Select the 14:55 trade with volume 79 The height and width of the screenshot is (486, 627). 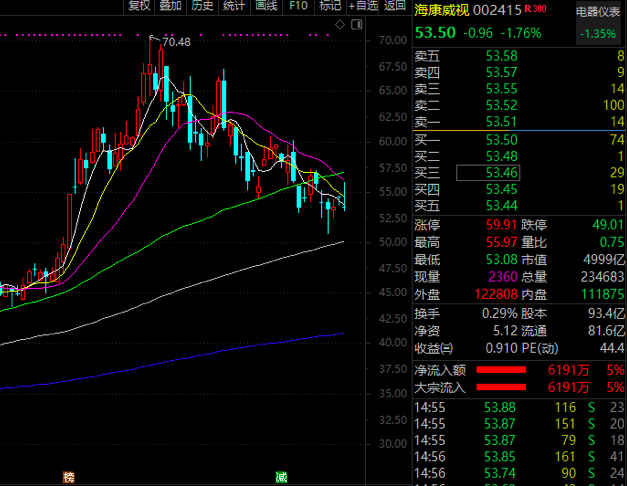(x=519, y=440)
